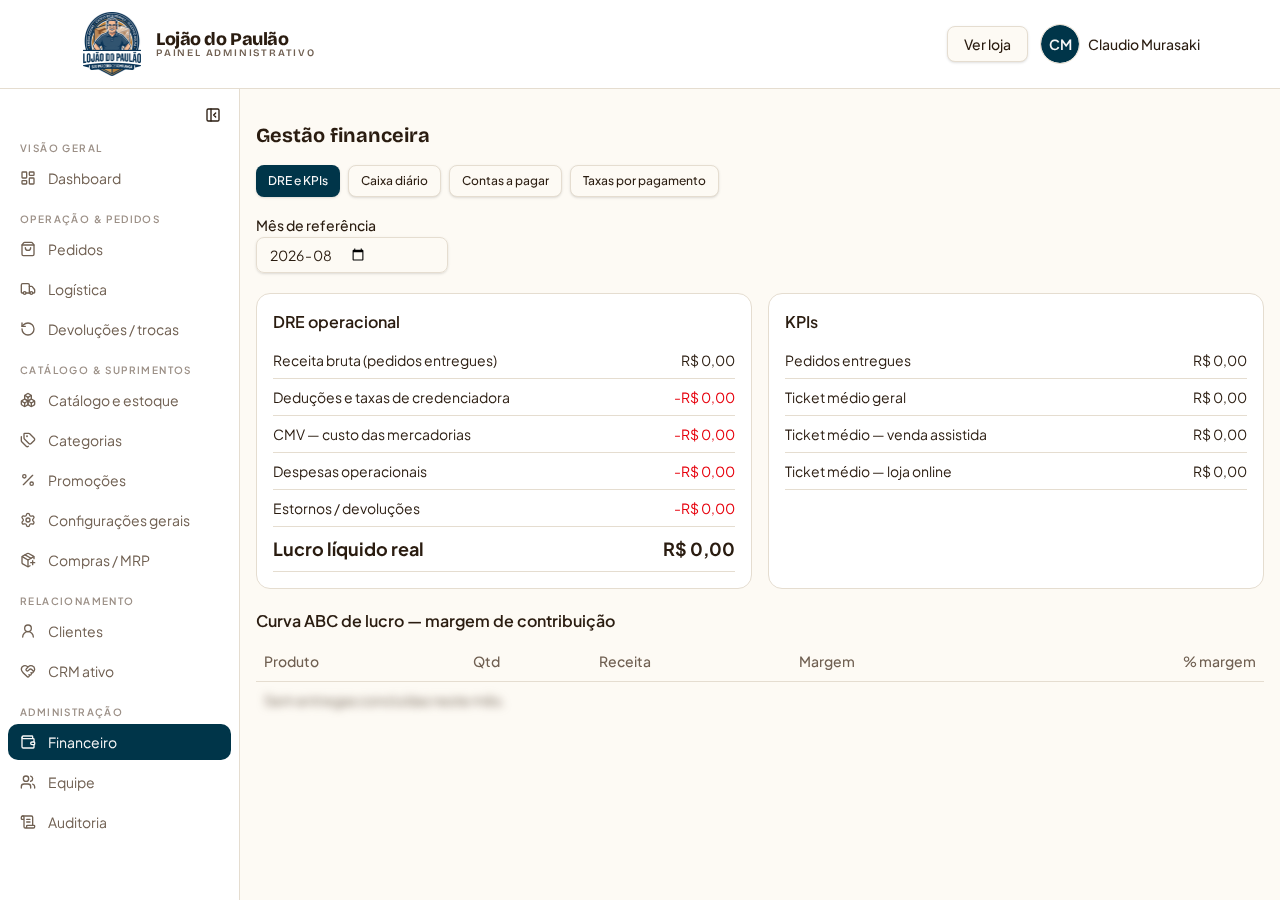Click the Clientes person icon
This screenshot has width=1280, height=900.
[x=28, y=631]
